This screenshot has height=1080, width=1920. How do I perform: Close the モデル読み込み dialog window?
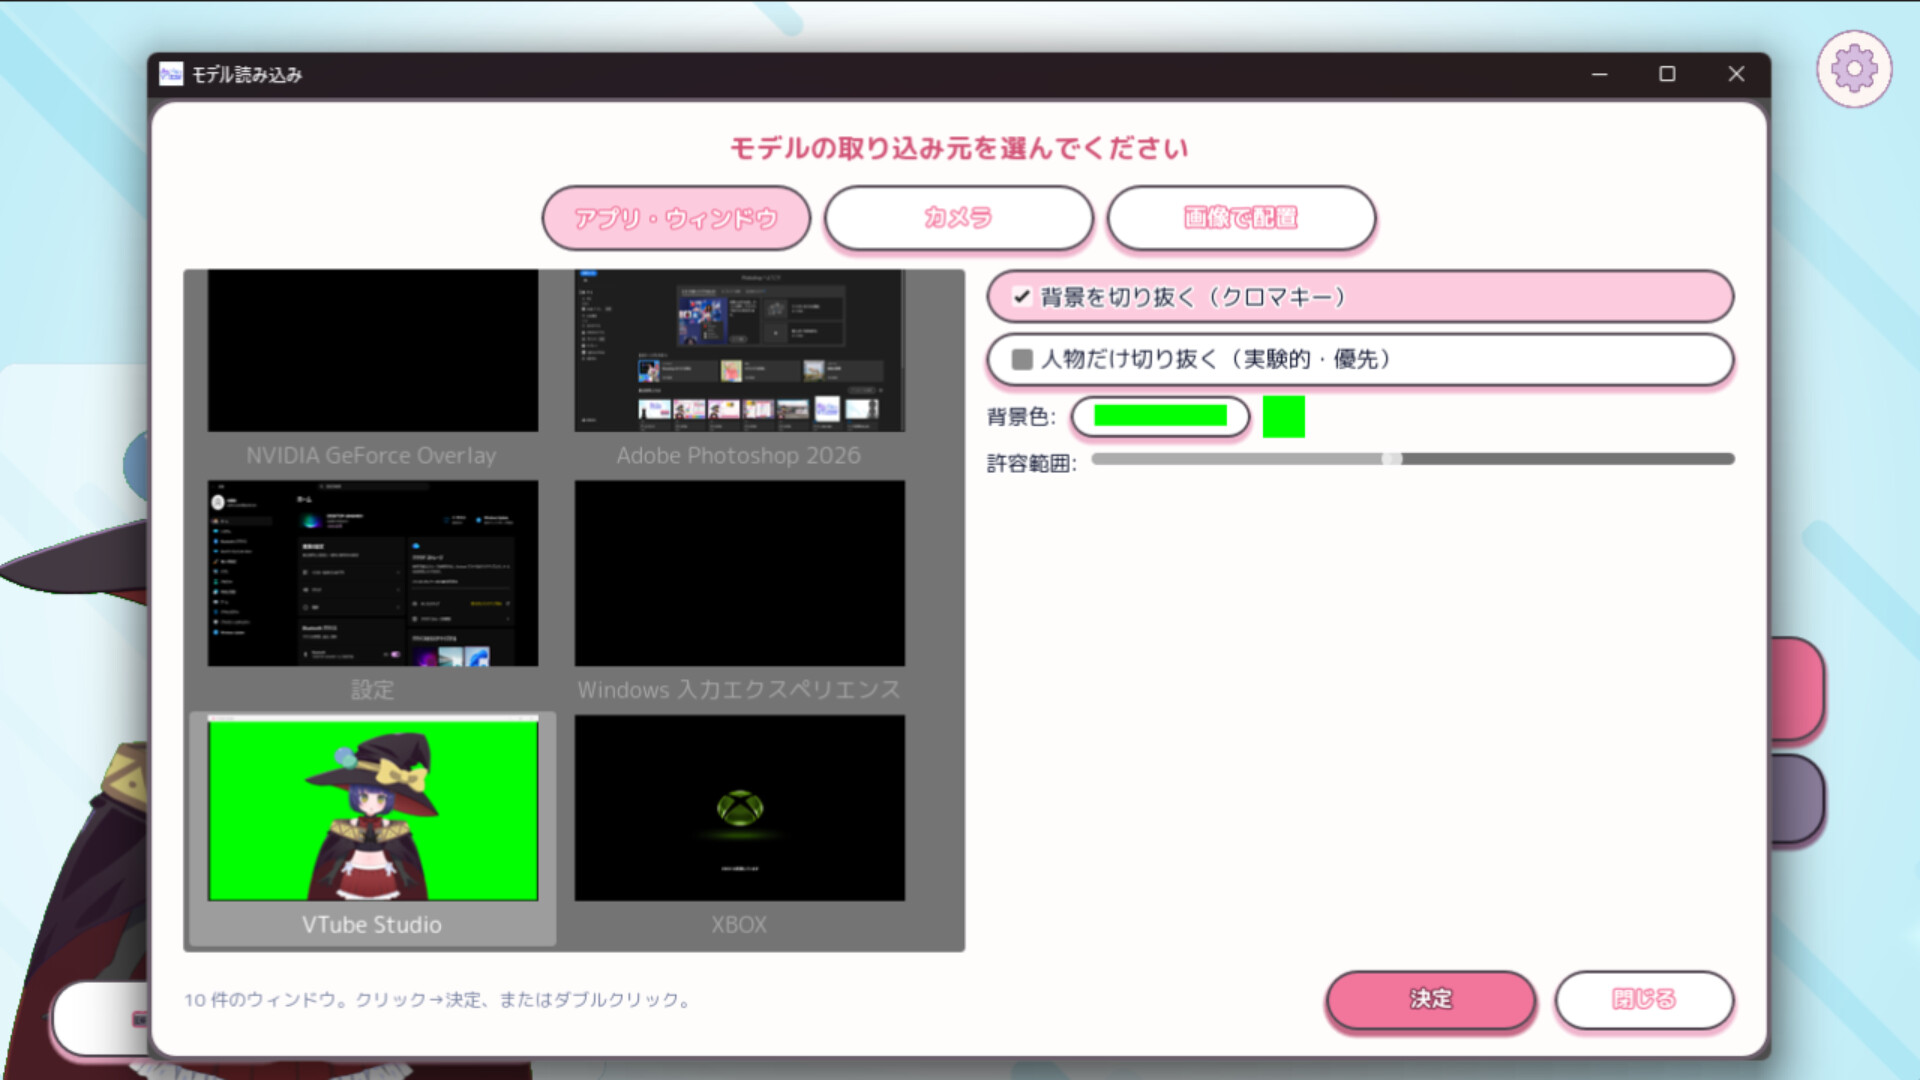[1736, 74]
